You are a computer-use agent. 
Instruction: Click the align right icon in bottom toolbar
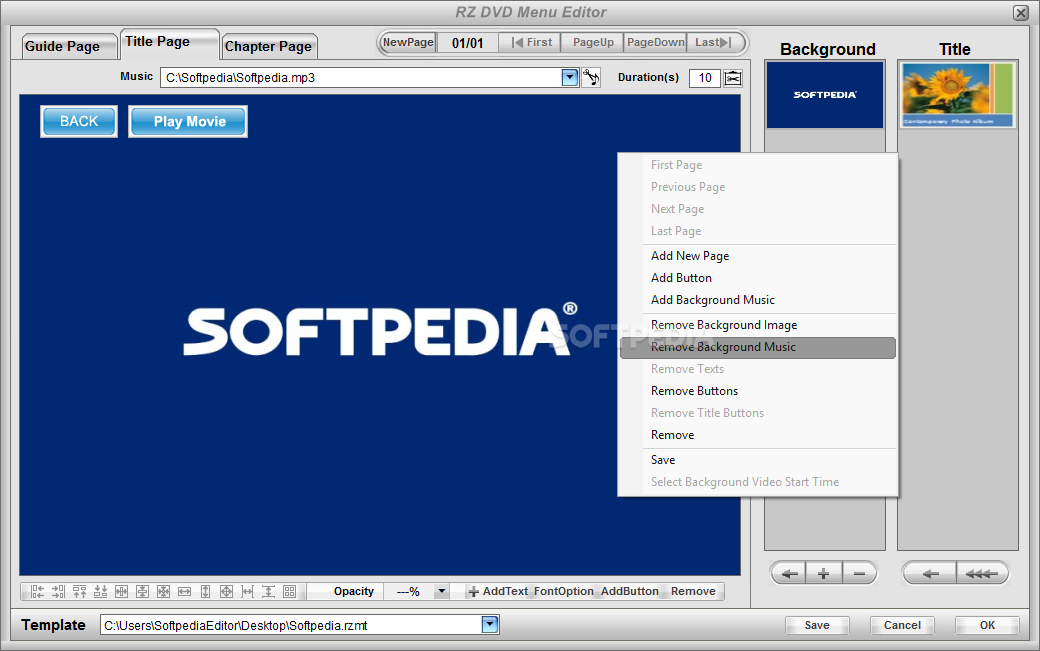58,591
